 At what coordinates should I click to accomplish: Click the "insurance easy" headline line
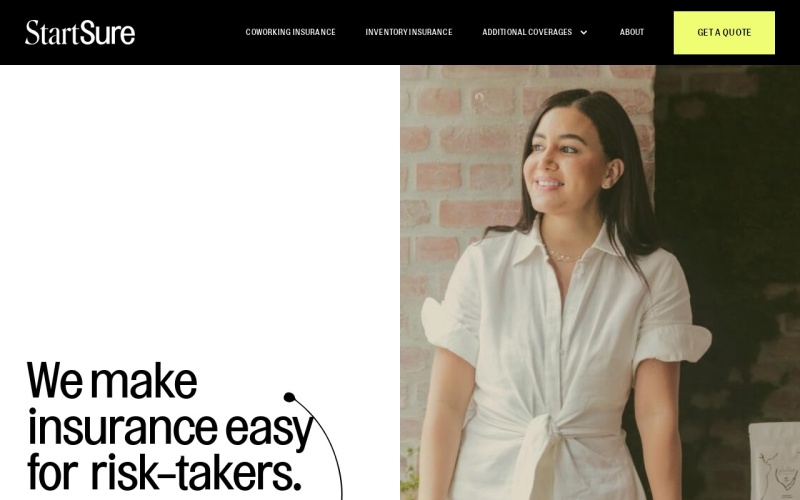[x=170, y=429]
